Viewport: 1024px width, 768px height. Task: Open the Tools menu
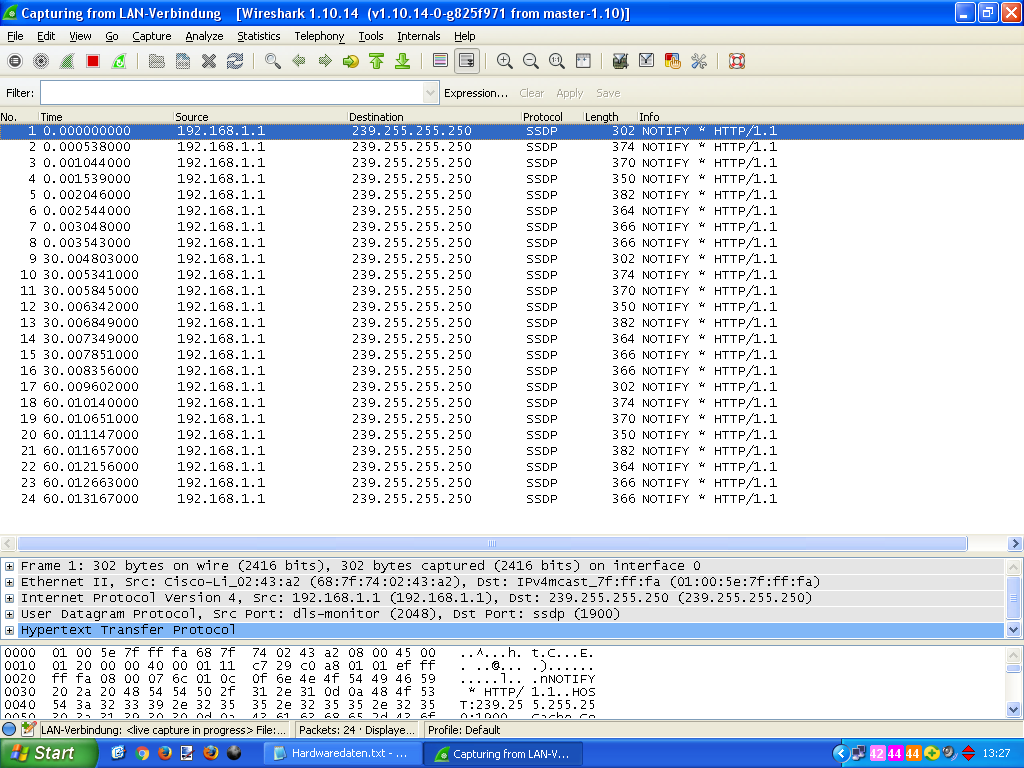tap(370, 37)
